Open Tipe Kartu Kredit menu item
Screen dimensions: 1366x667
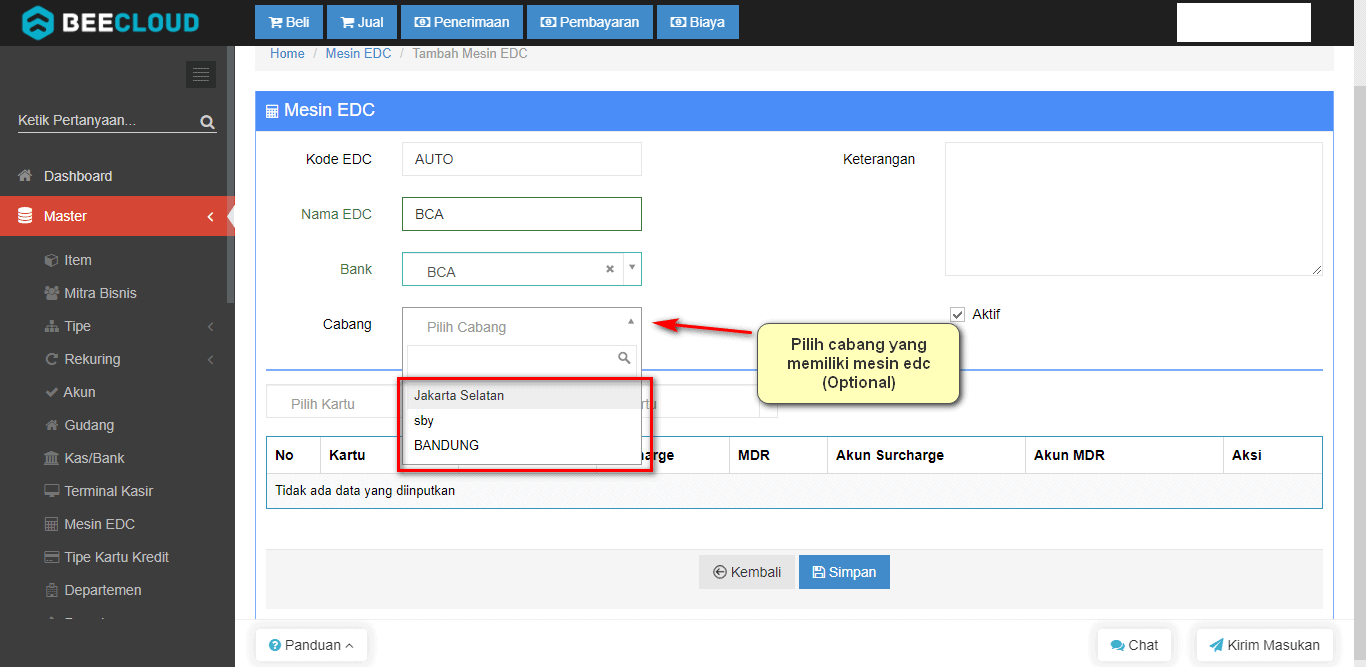pos(117,557)
